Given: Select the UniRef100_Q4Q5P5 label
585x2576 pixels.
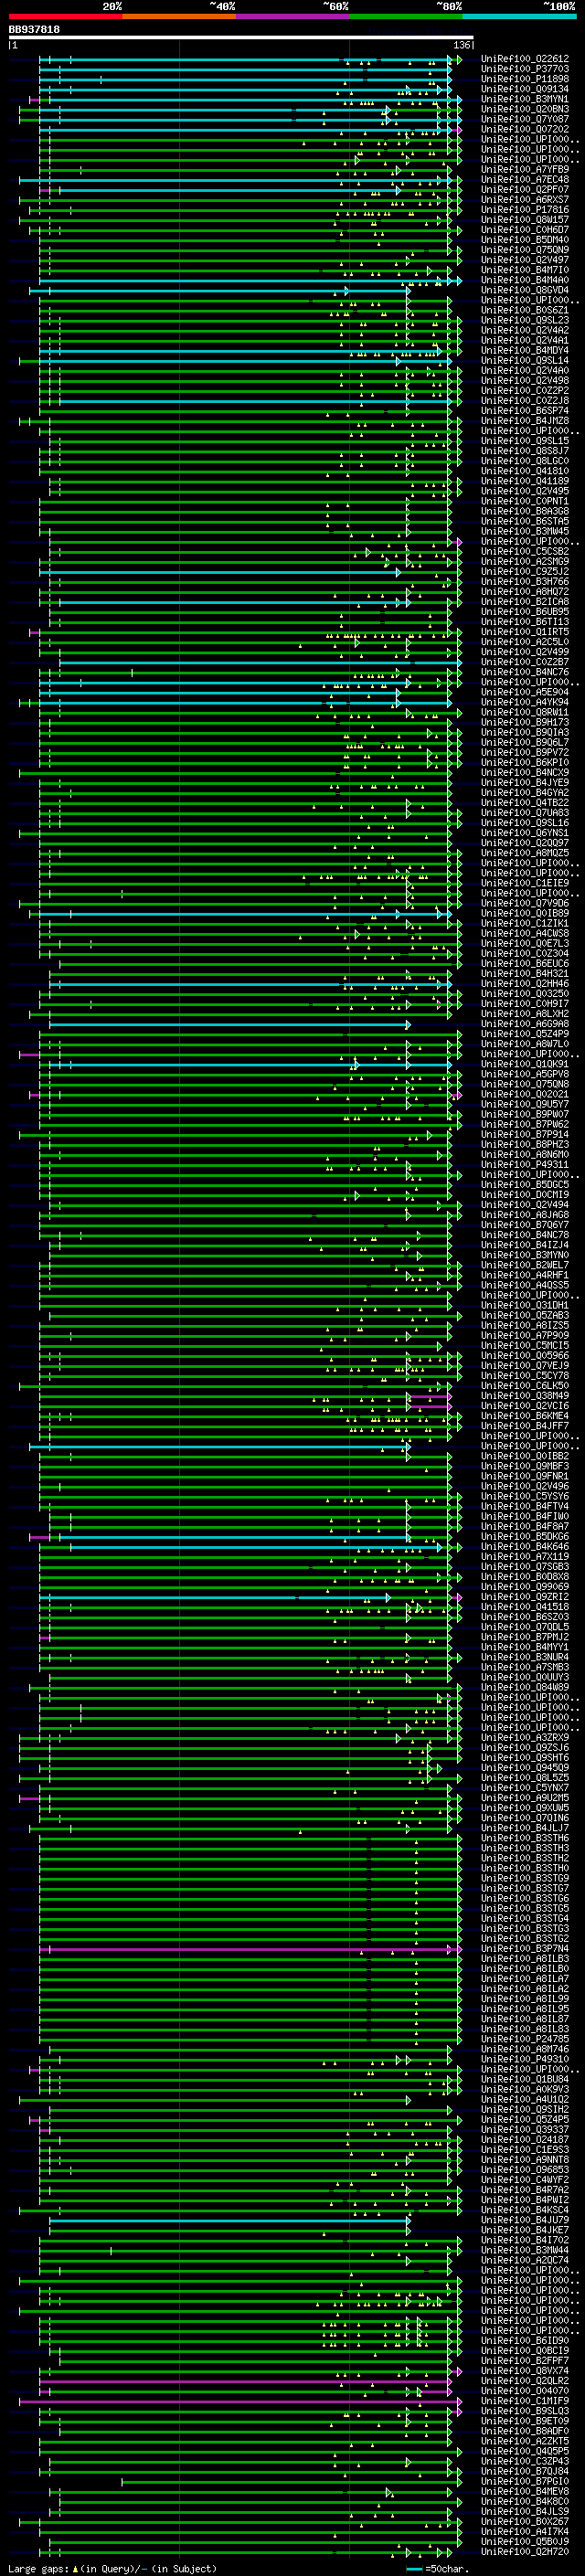Looking at the screenshot, I should pos(525,2453).
